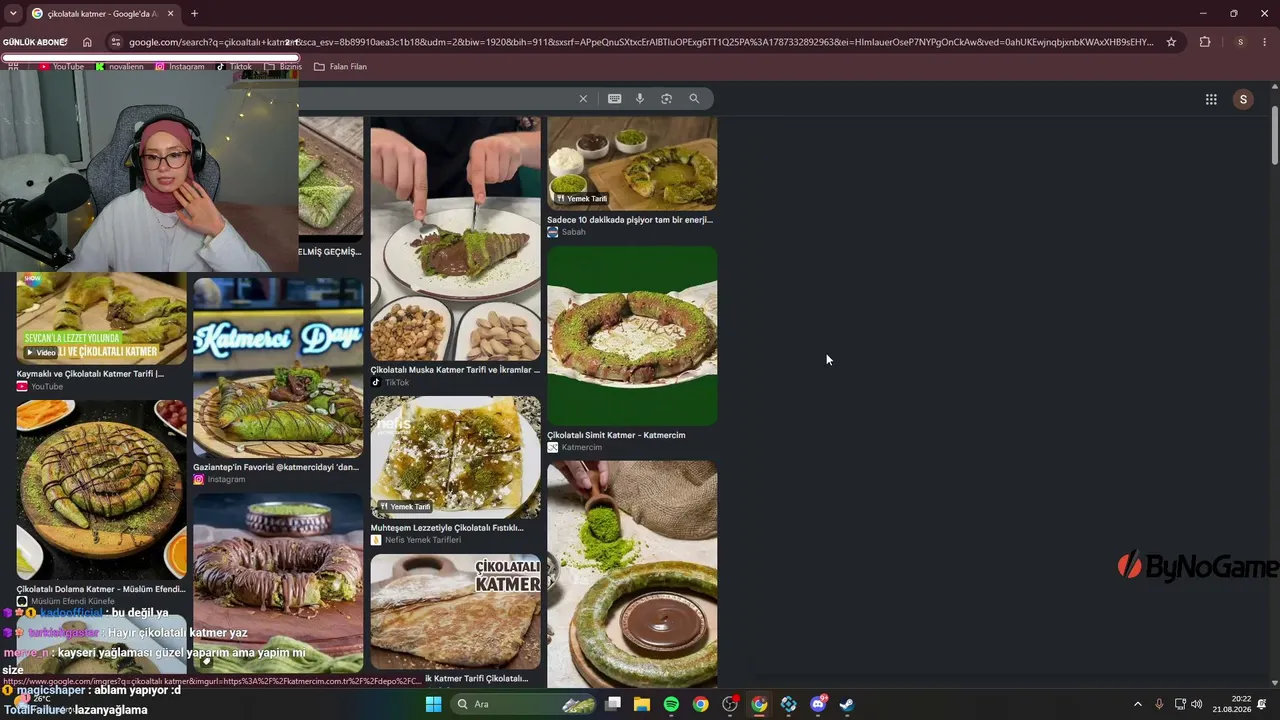Open the Sabah pistachio katmer recipe image
The height and width of the screenshot is (720, 1280).
632,163
